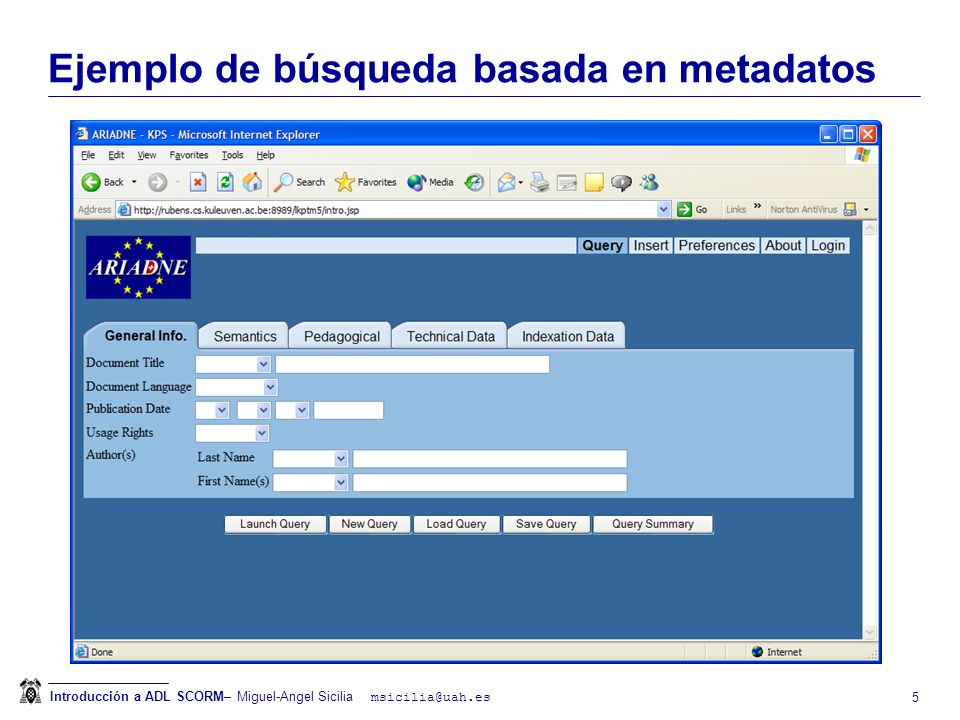960x720 pixels.
Task: Open the About link
Action: point(783,246)
